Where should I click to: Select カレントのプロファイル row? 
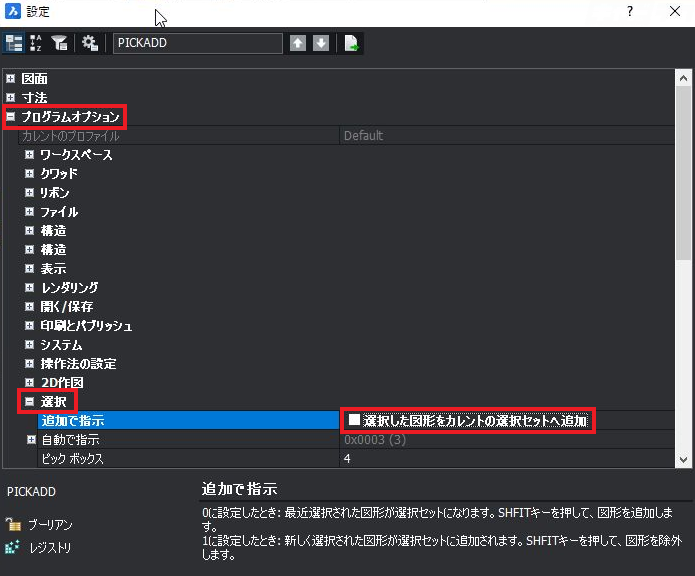pos(179,136)
